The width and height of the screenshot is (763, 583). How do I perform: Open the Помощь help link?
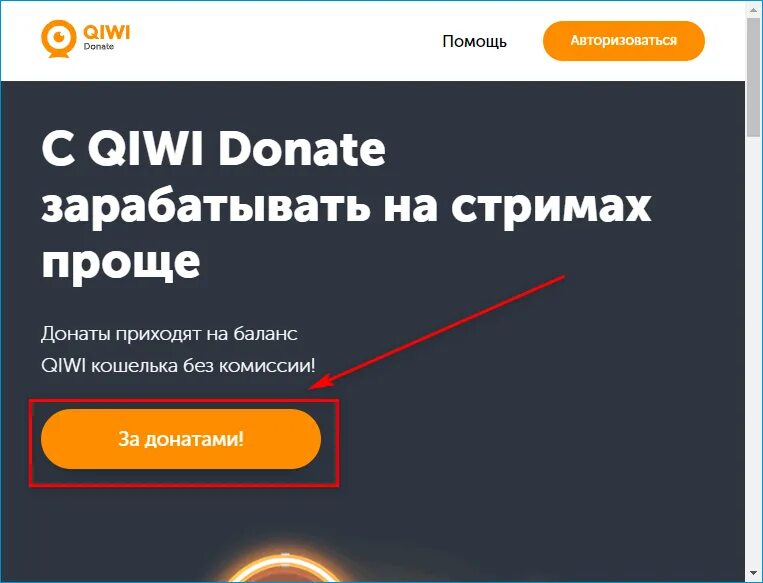tap(474, 41)
